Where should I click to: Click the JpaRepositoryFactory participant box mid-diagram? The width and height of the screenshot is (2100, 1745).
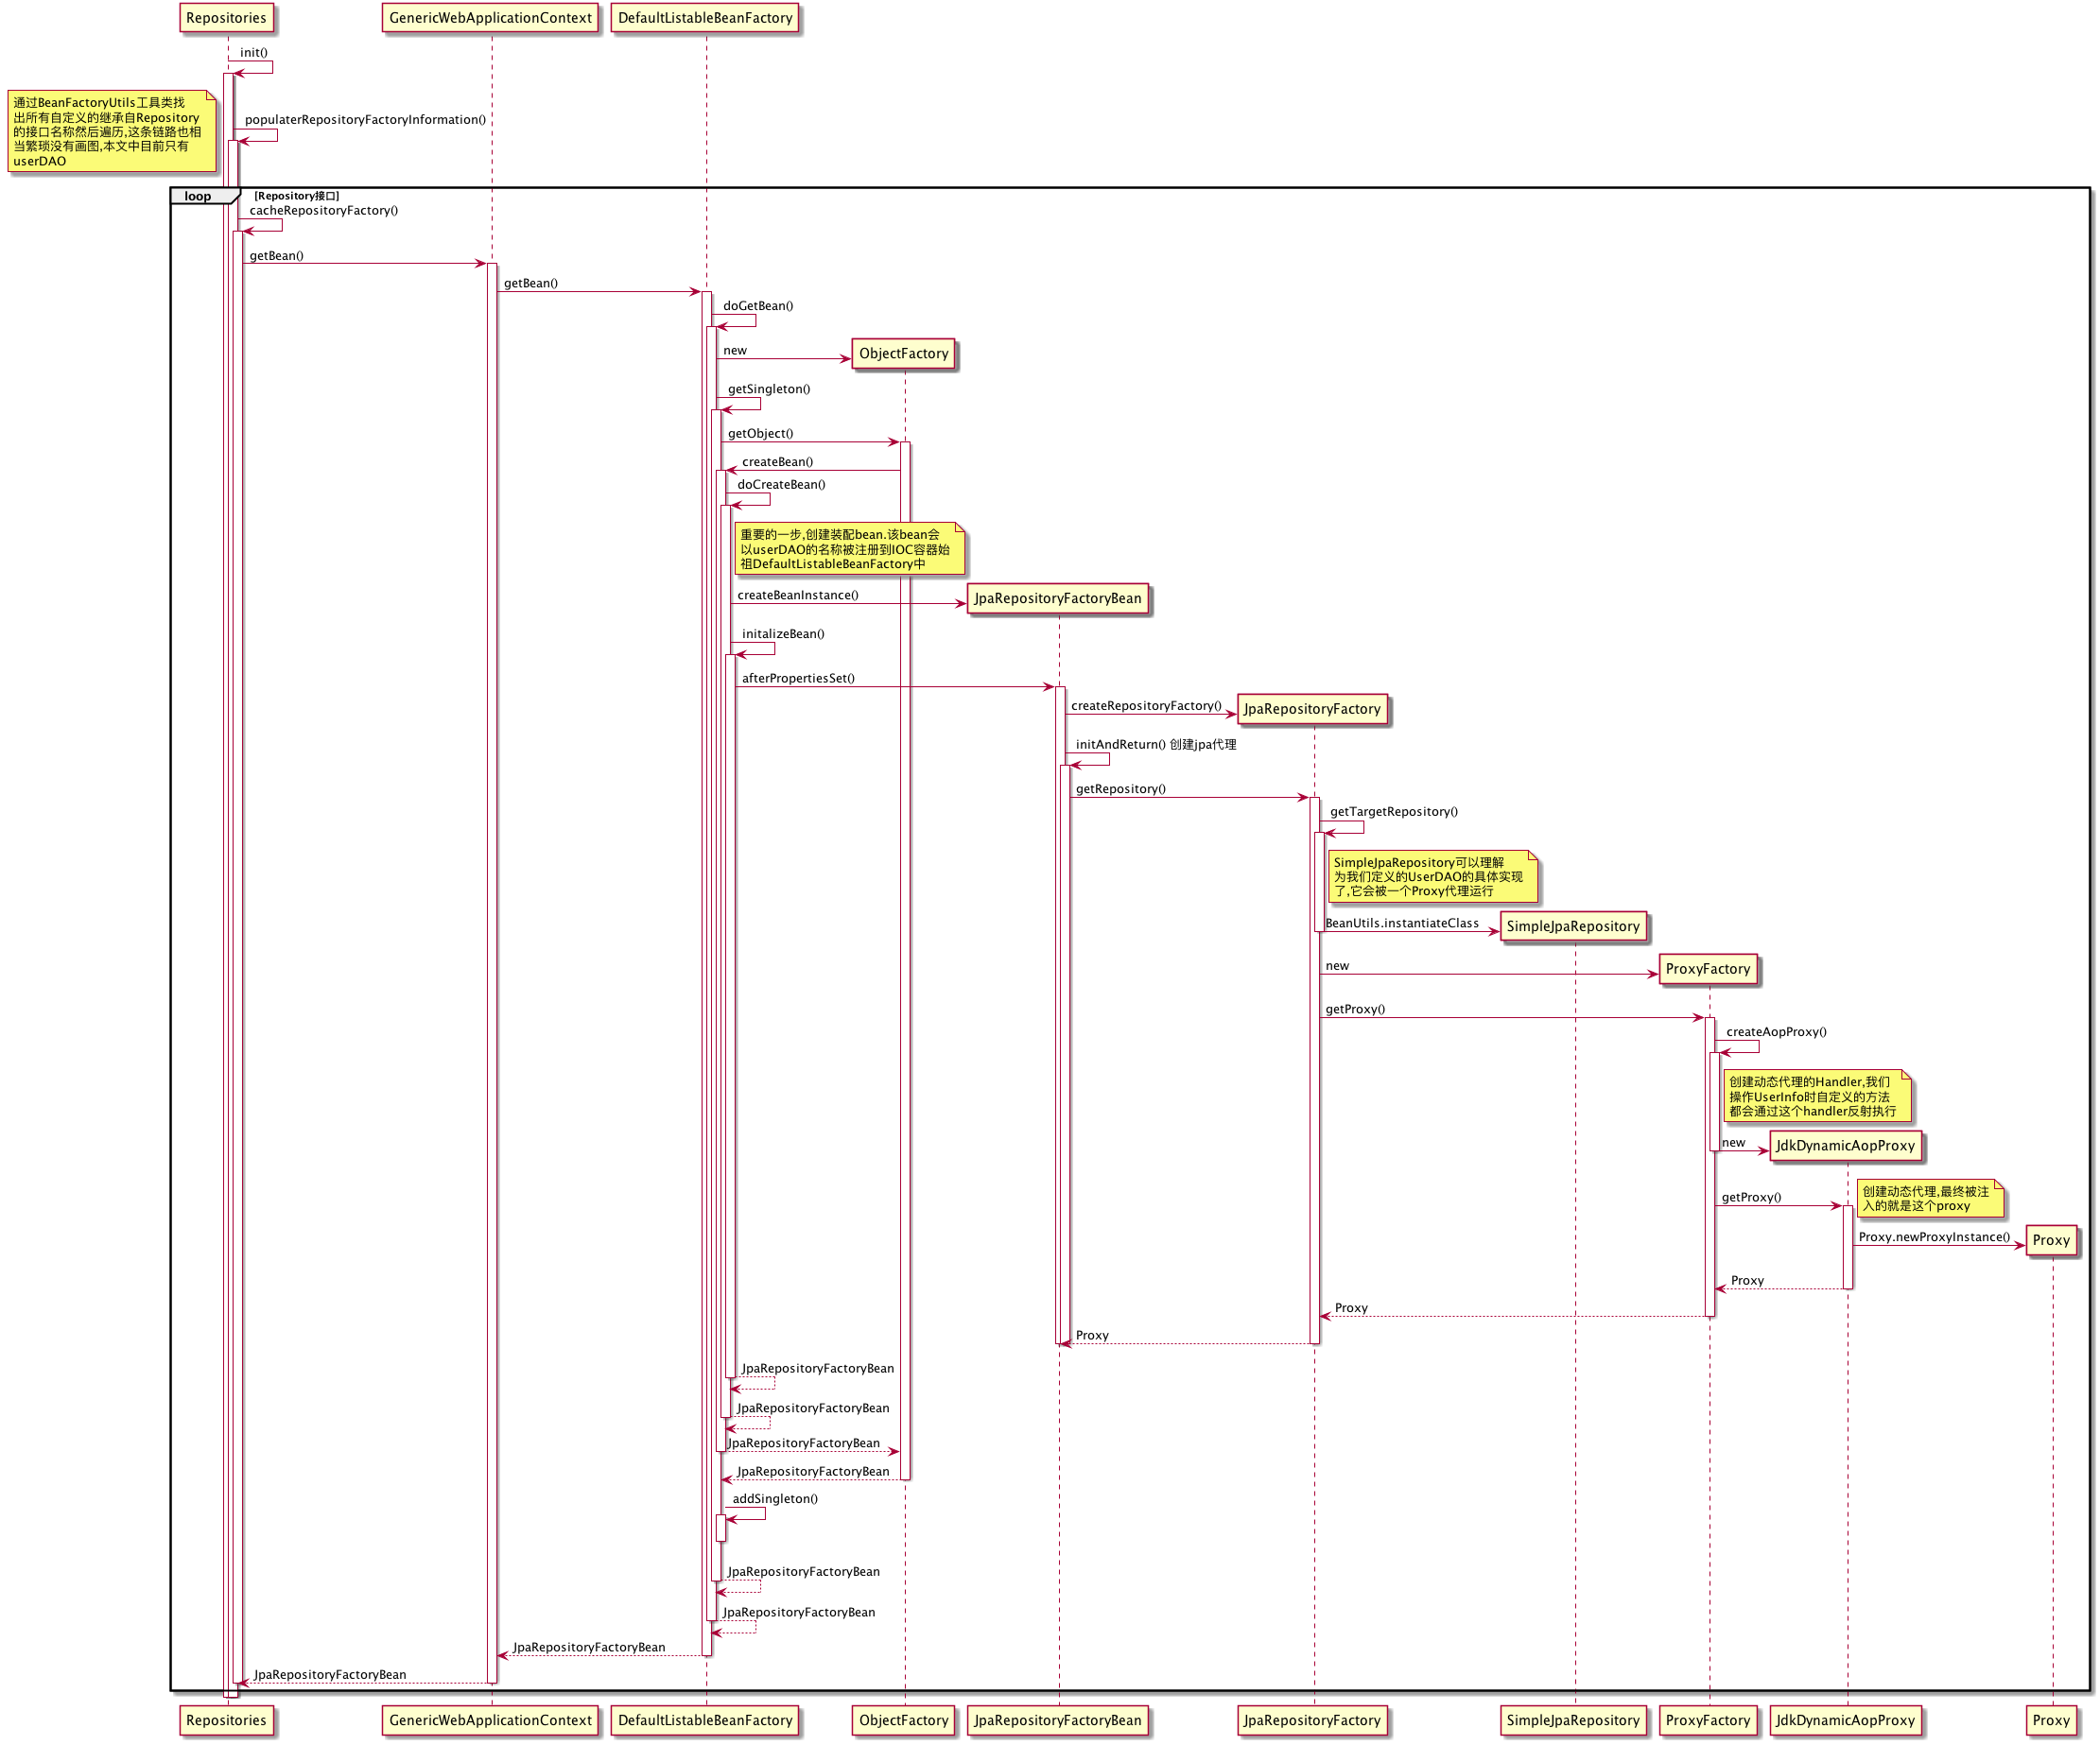point(1311,709)
